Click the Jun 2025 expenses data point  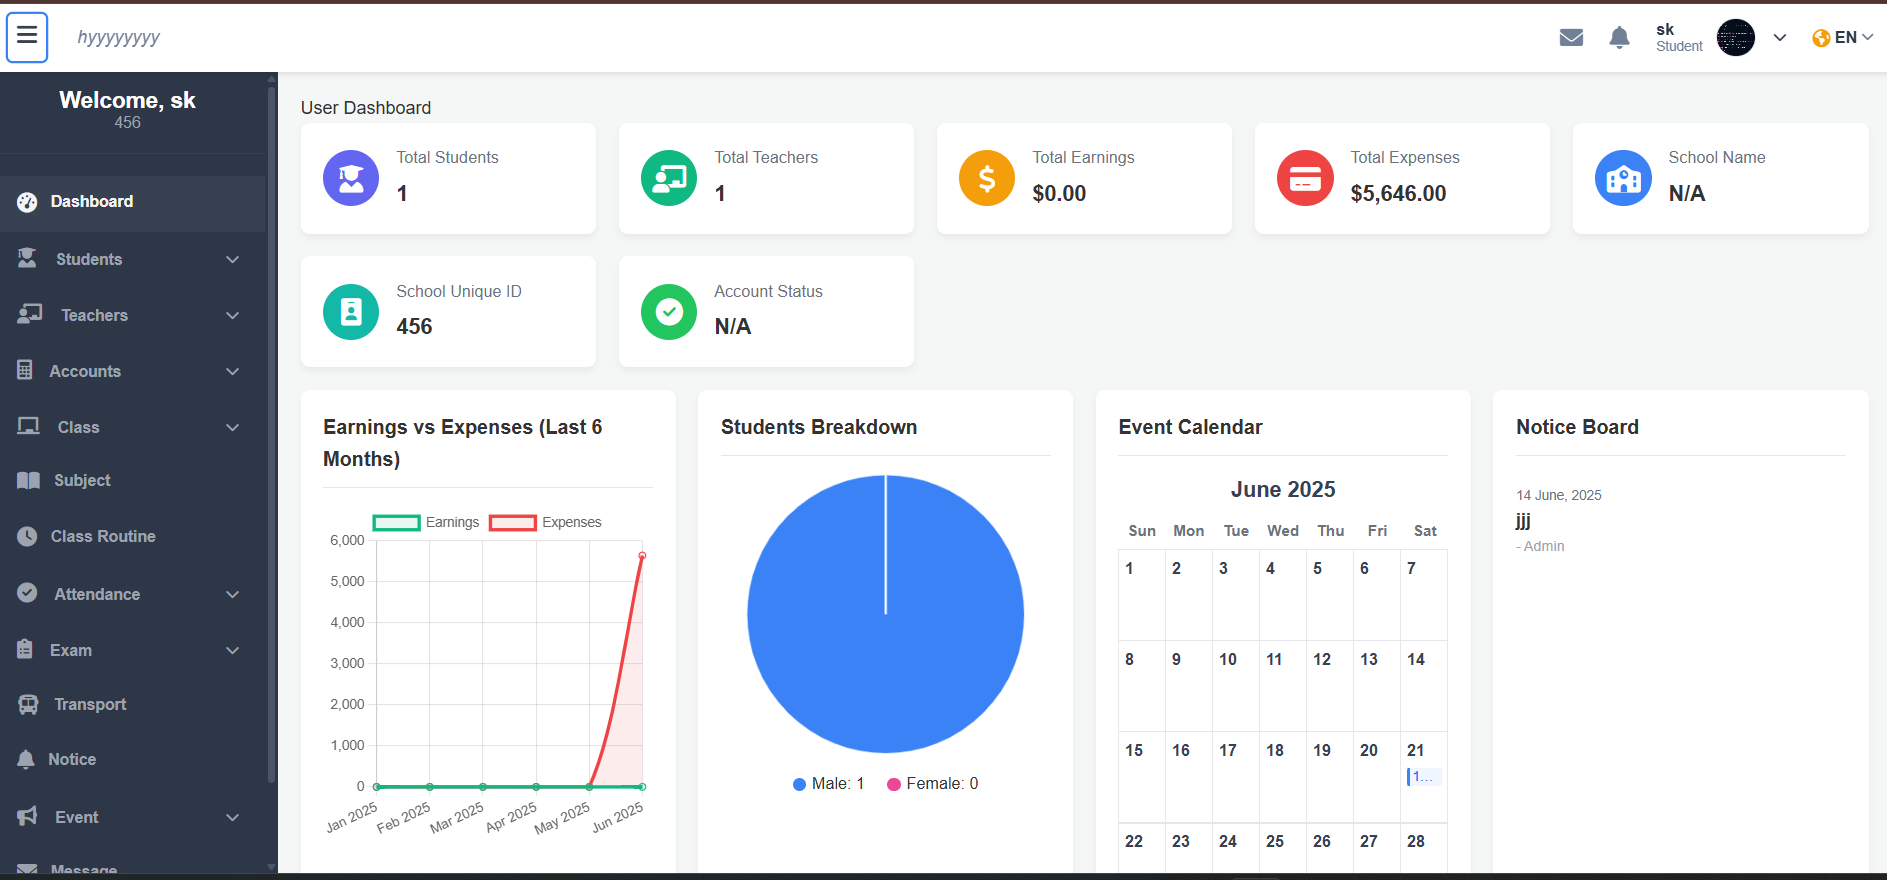[642, 555]
